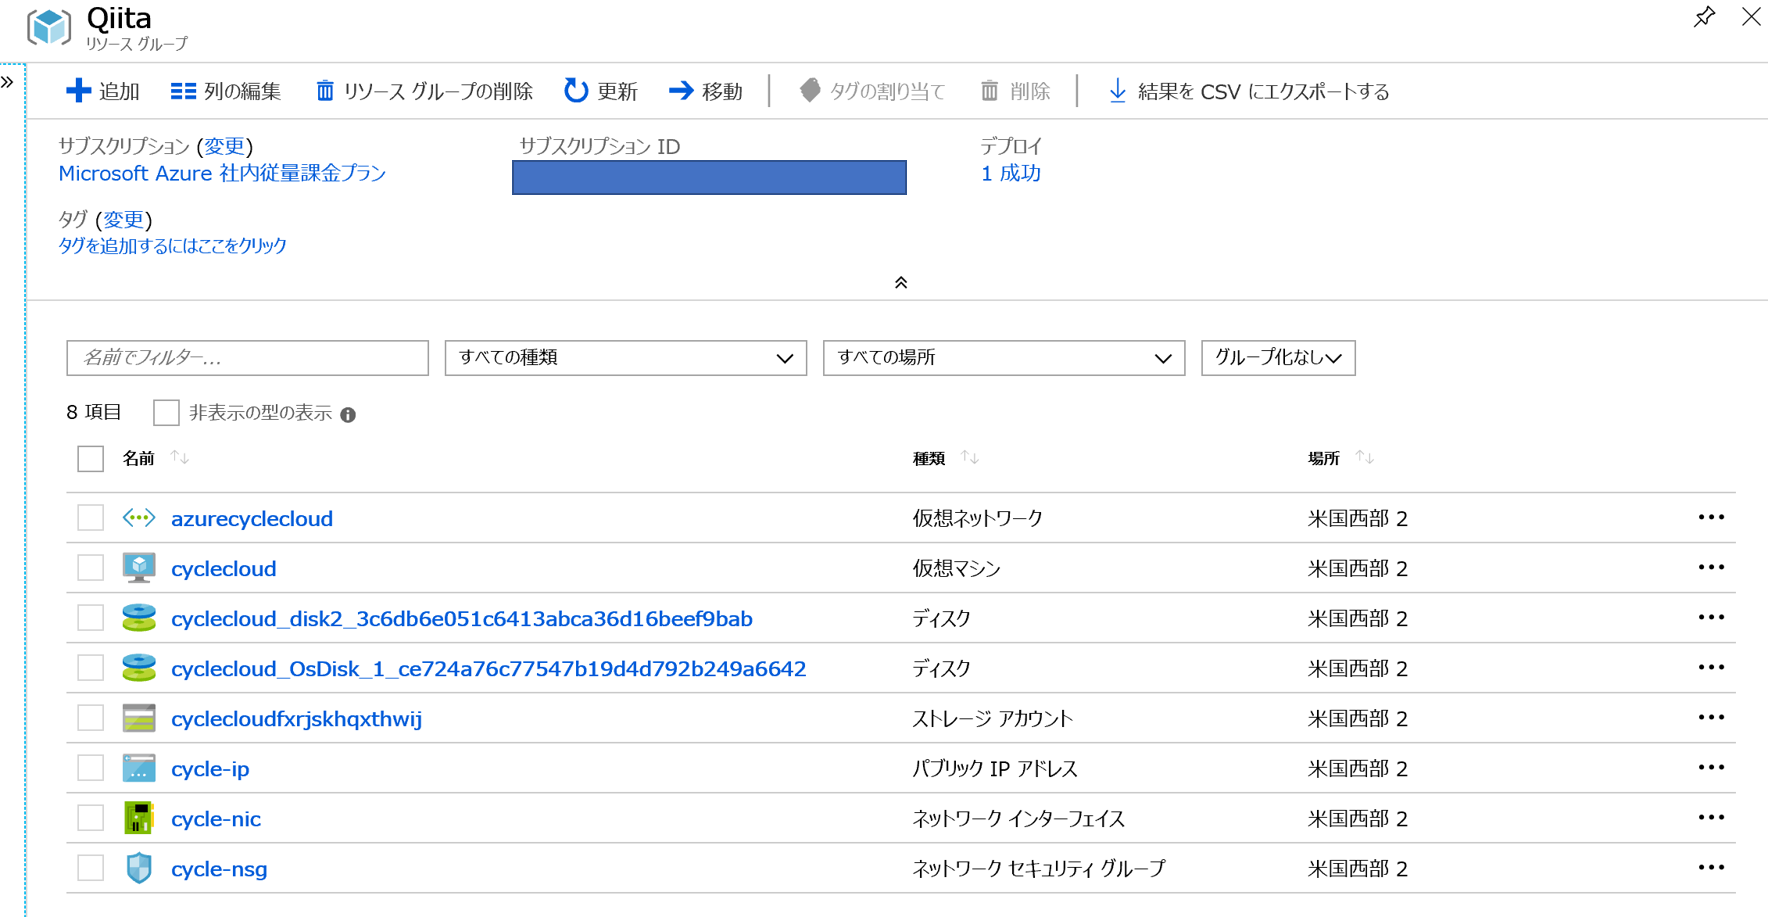Pin this resource group blade
Viewport: 1768px width, 917px height.
[1703, 17]
